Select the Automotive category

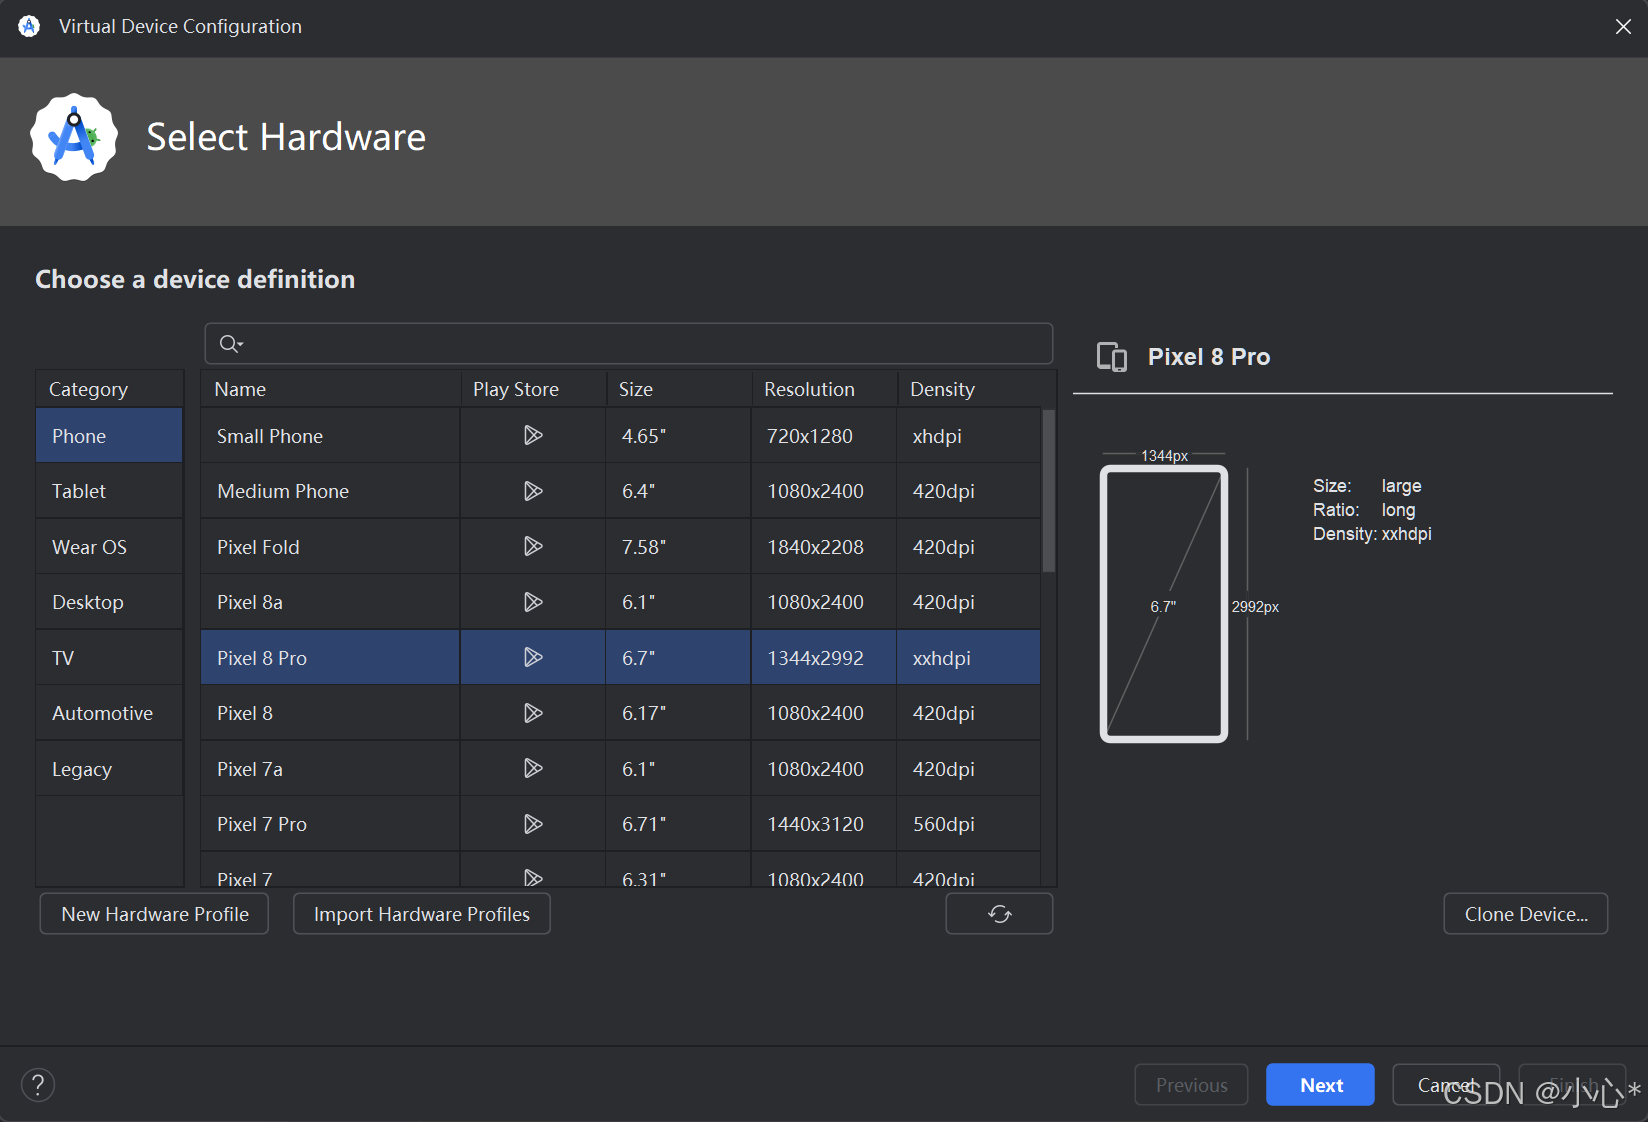109,713
